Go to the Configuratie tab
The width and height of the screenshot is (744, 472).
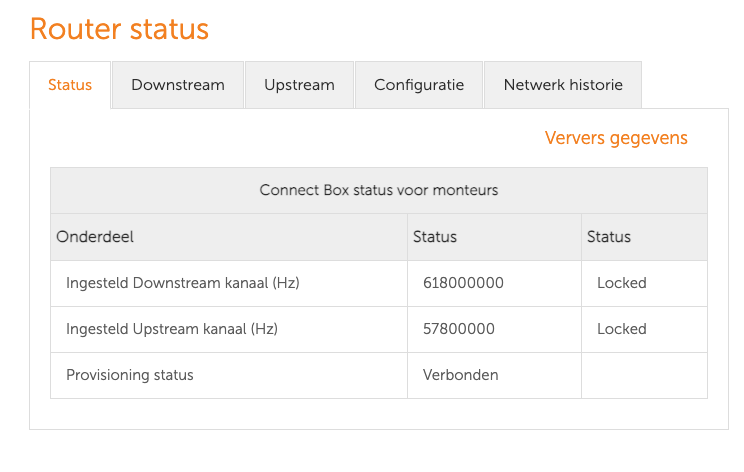[x=419, y=85]
